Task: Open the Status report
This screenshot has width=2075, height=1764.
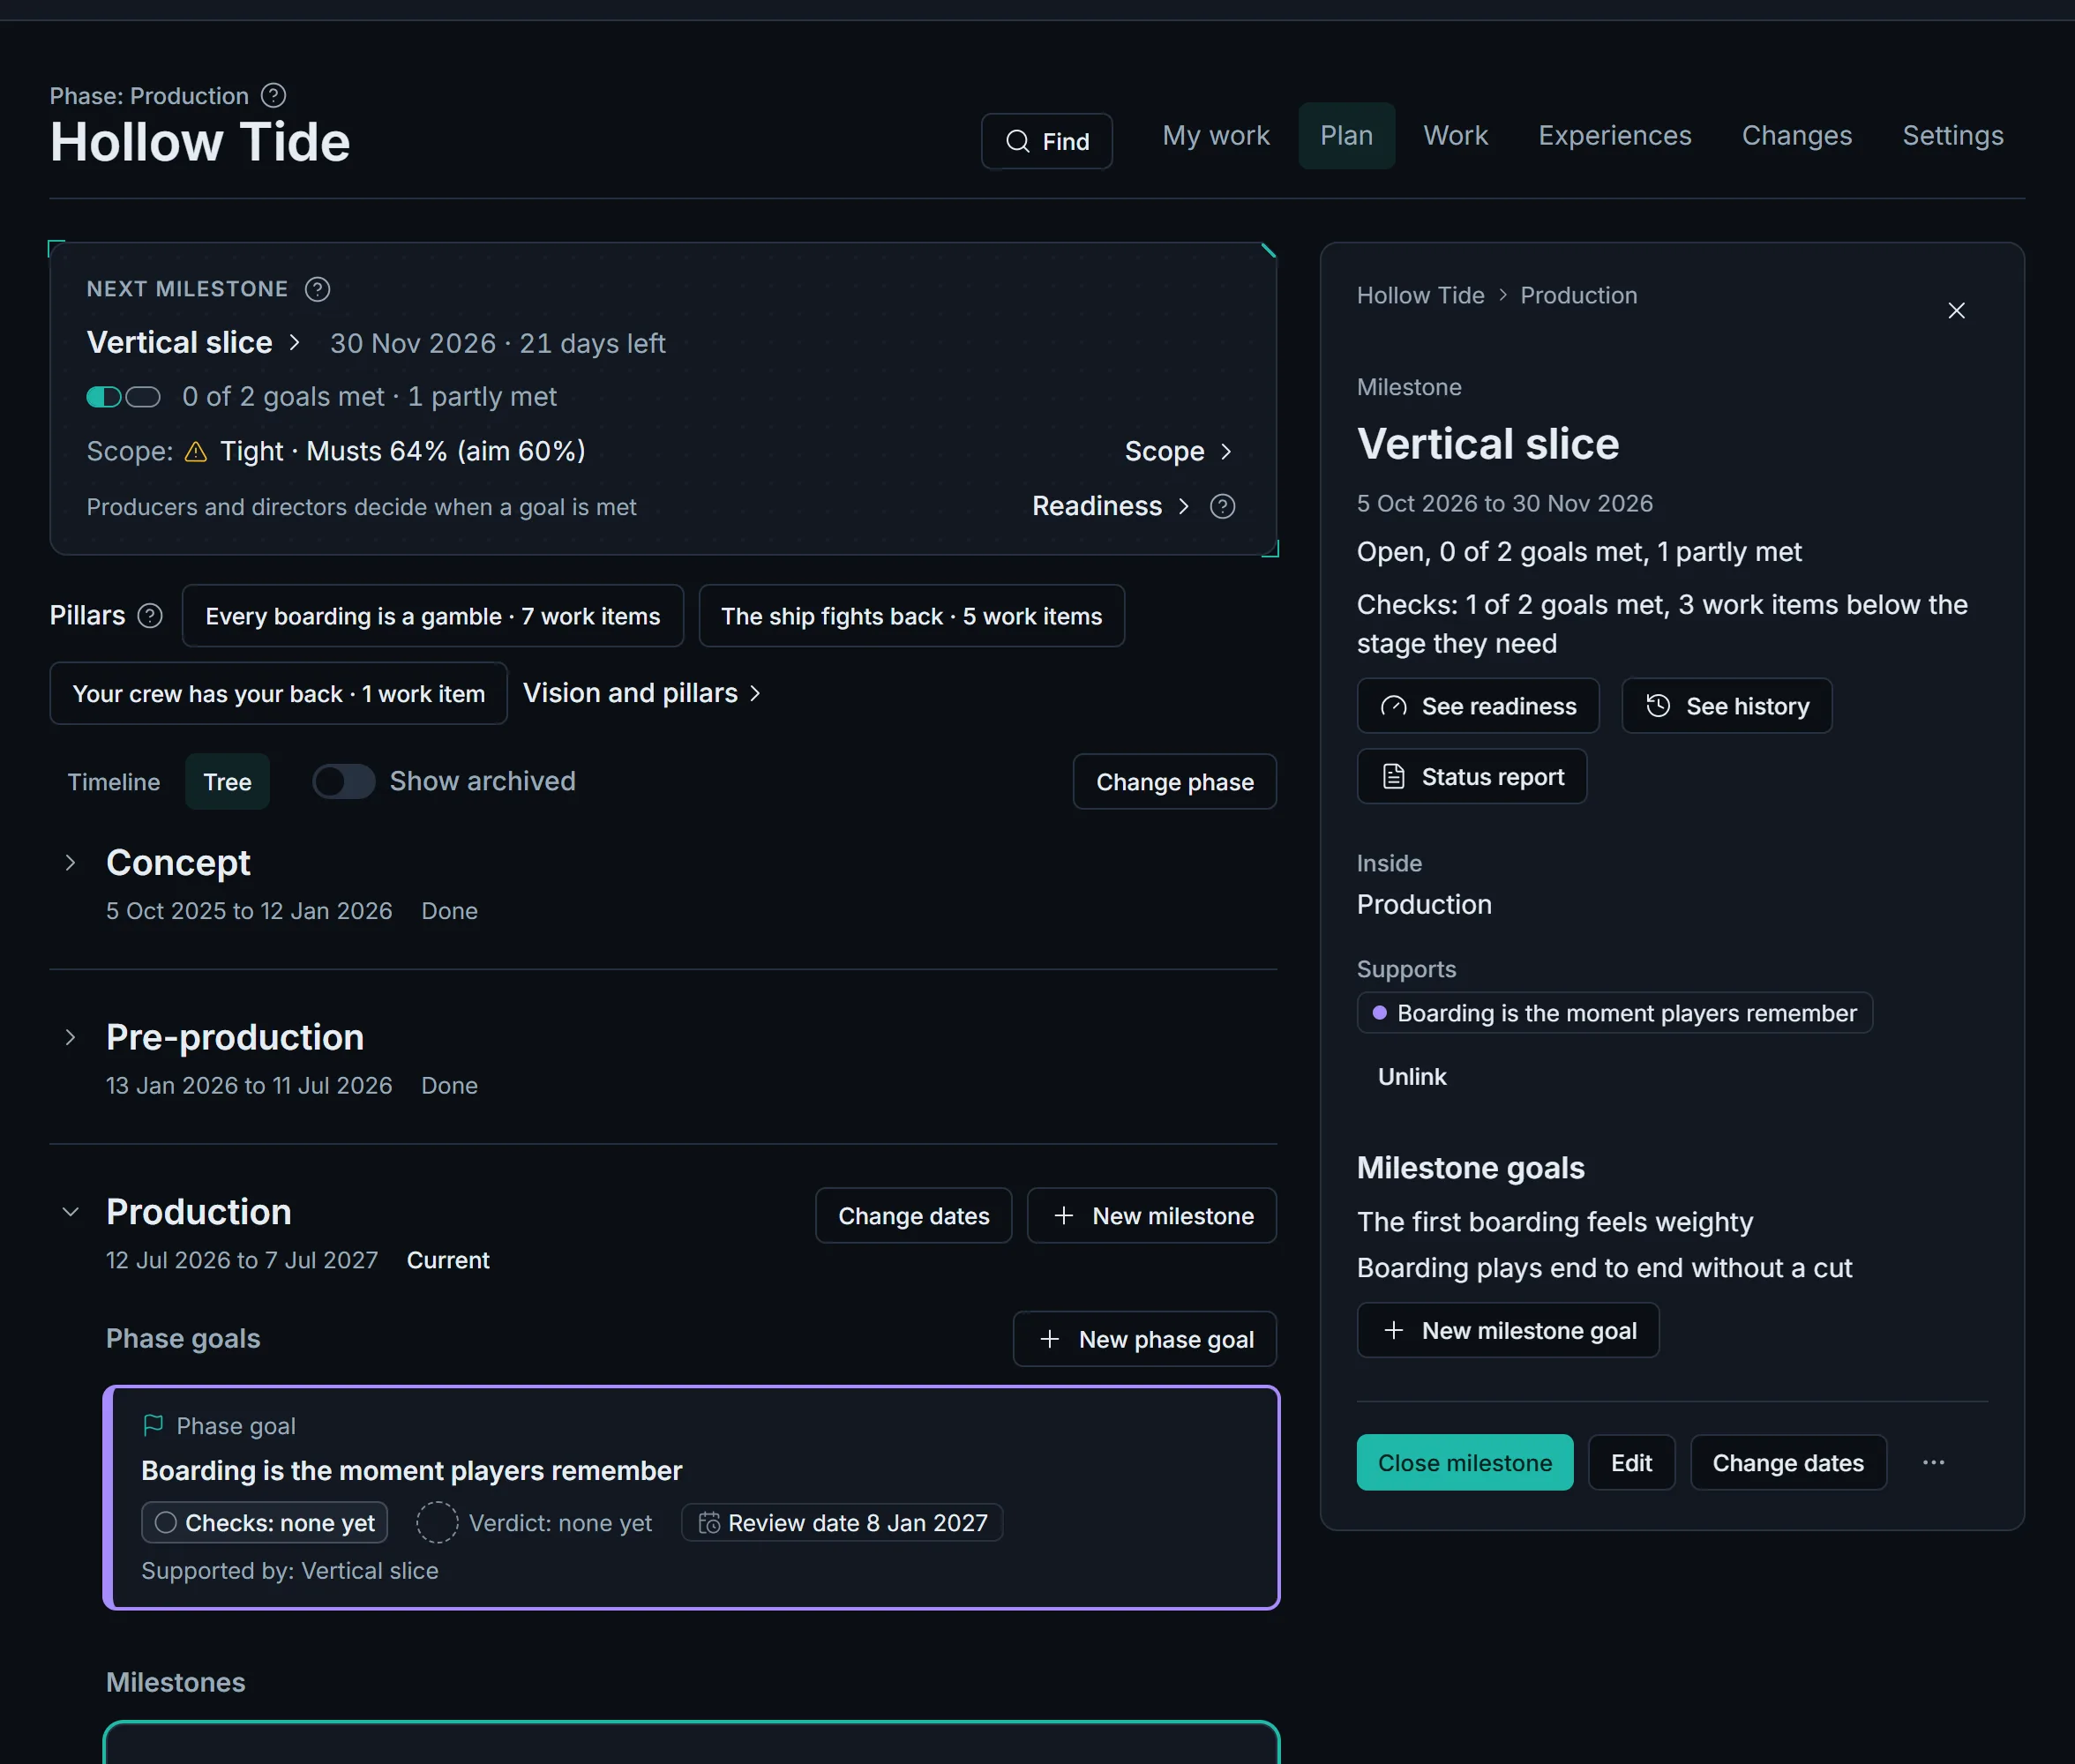Action: click(1471, 777)
